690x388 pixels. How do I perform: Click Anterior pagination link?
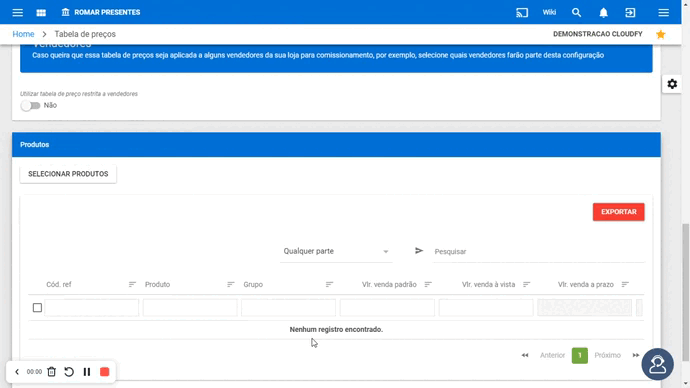tap(552, 355)
